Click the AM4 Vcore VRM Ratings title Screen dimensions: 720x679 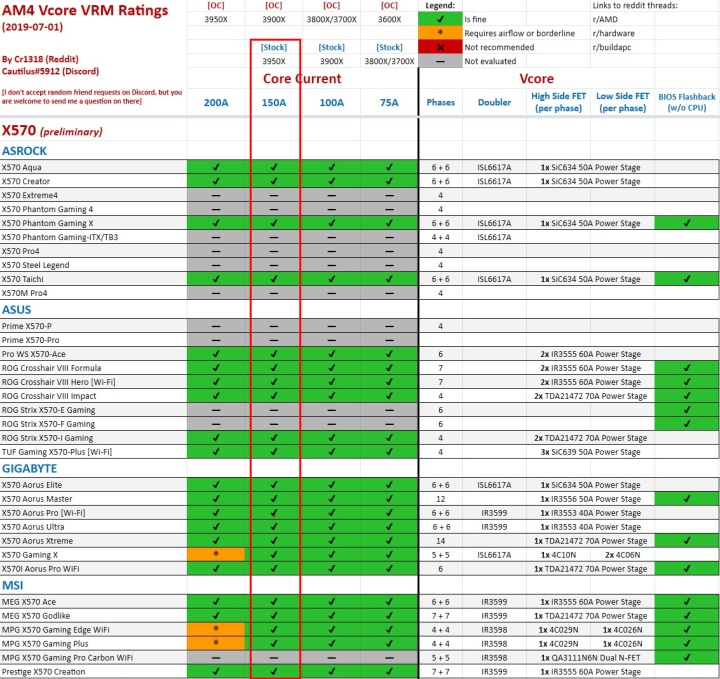pos(85,10)
